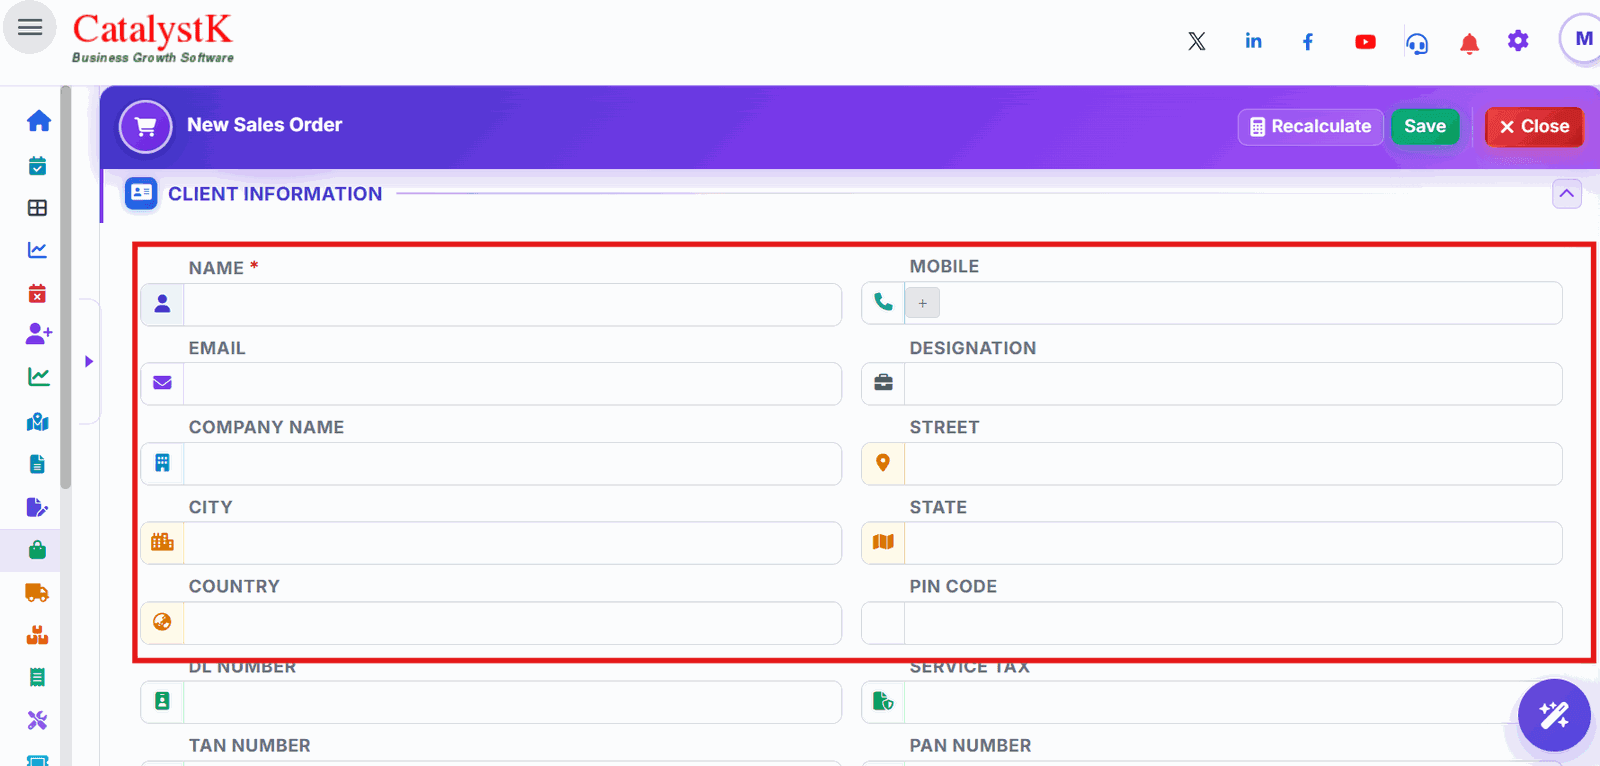Expand the sidebar with the arrow handle
The height and width of the screenshot is (766, 1600).
[x=89, y=361]
